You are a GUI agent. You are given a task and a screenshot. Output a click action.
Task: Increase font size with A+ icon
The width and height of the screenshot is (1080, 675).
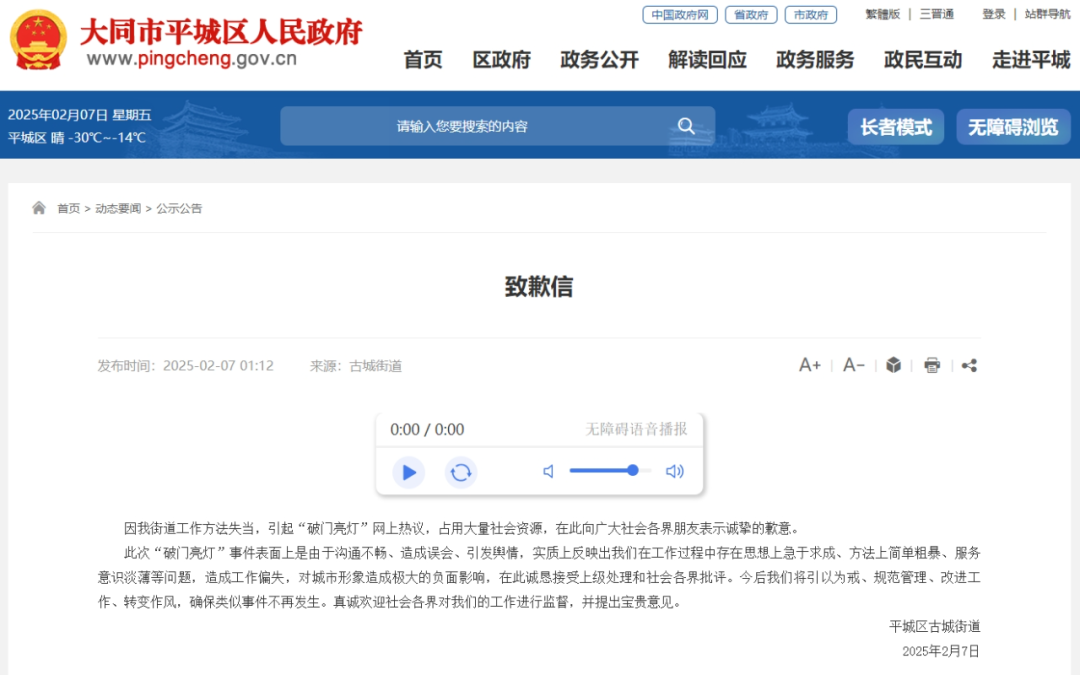click(x=809, y=365)
